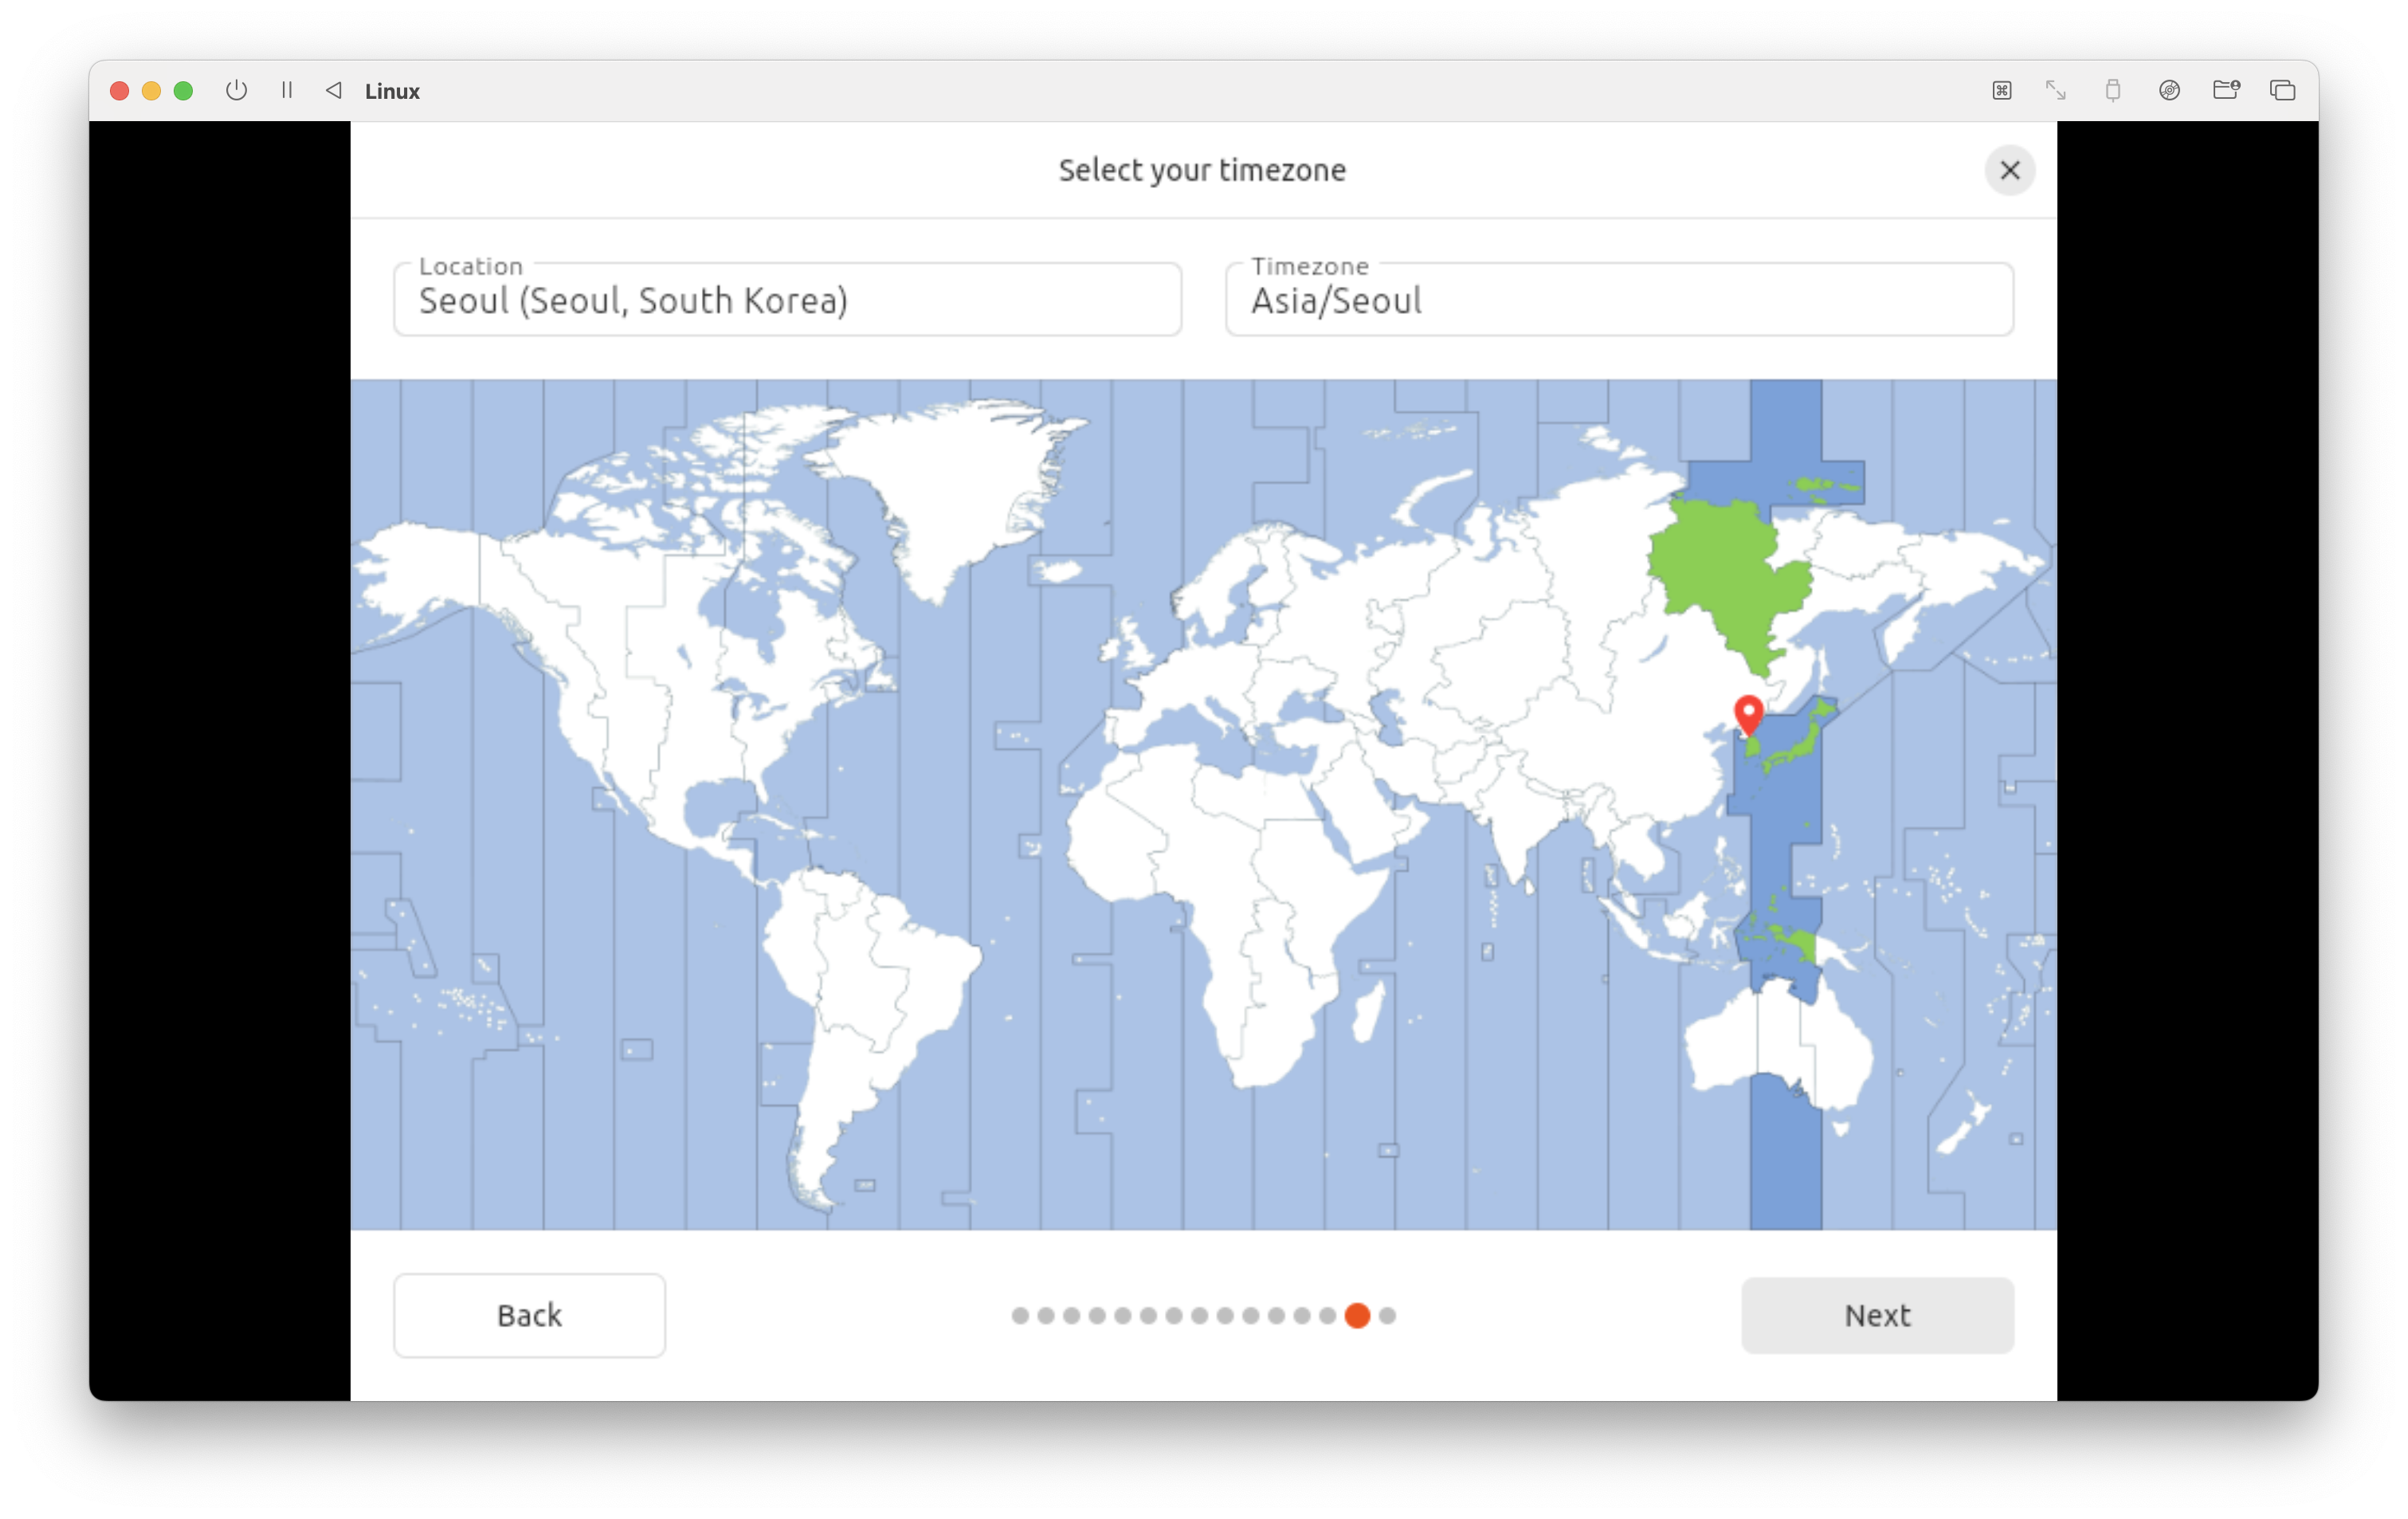Click the Location field showing Seoul

point(787,300)
